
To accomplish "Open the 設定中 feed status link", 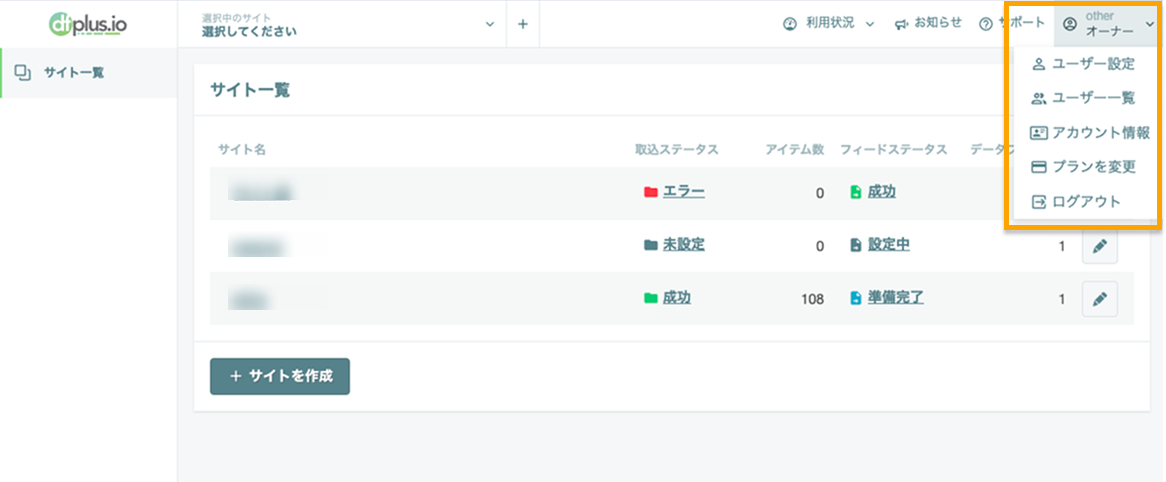I will pyautogui.click(x=889, y=245).
